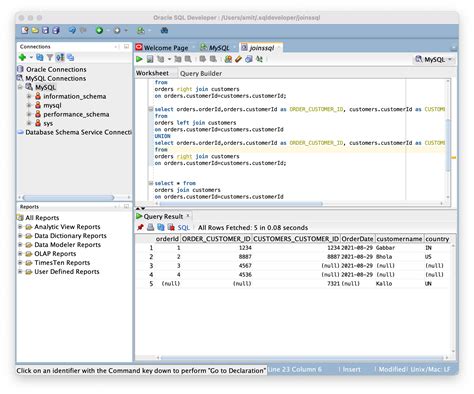
Task: Click the SQL Tuning Advisor icon
Action: 188,59
